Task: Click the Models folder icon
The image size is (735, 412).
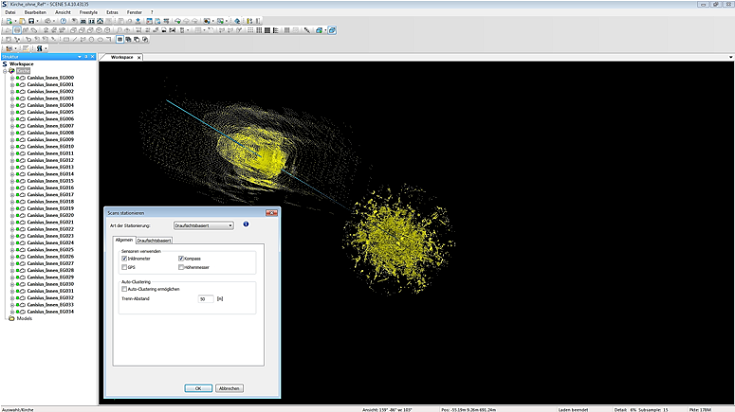Action: [x=12, y=319]
